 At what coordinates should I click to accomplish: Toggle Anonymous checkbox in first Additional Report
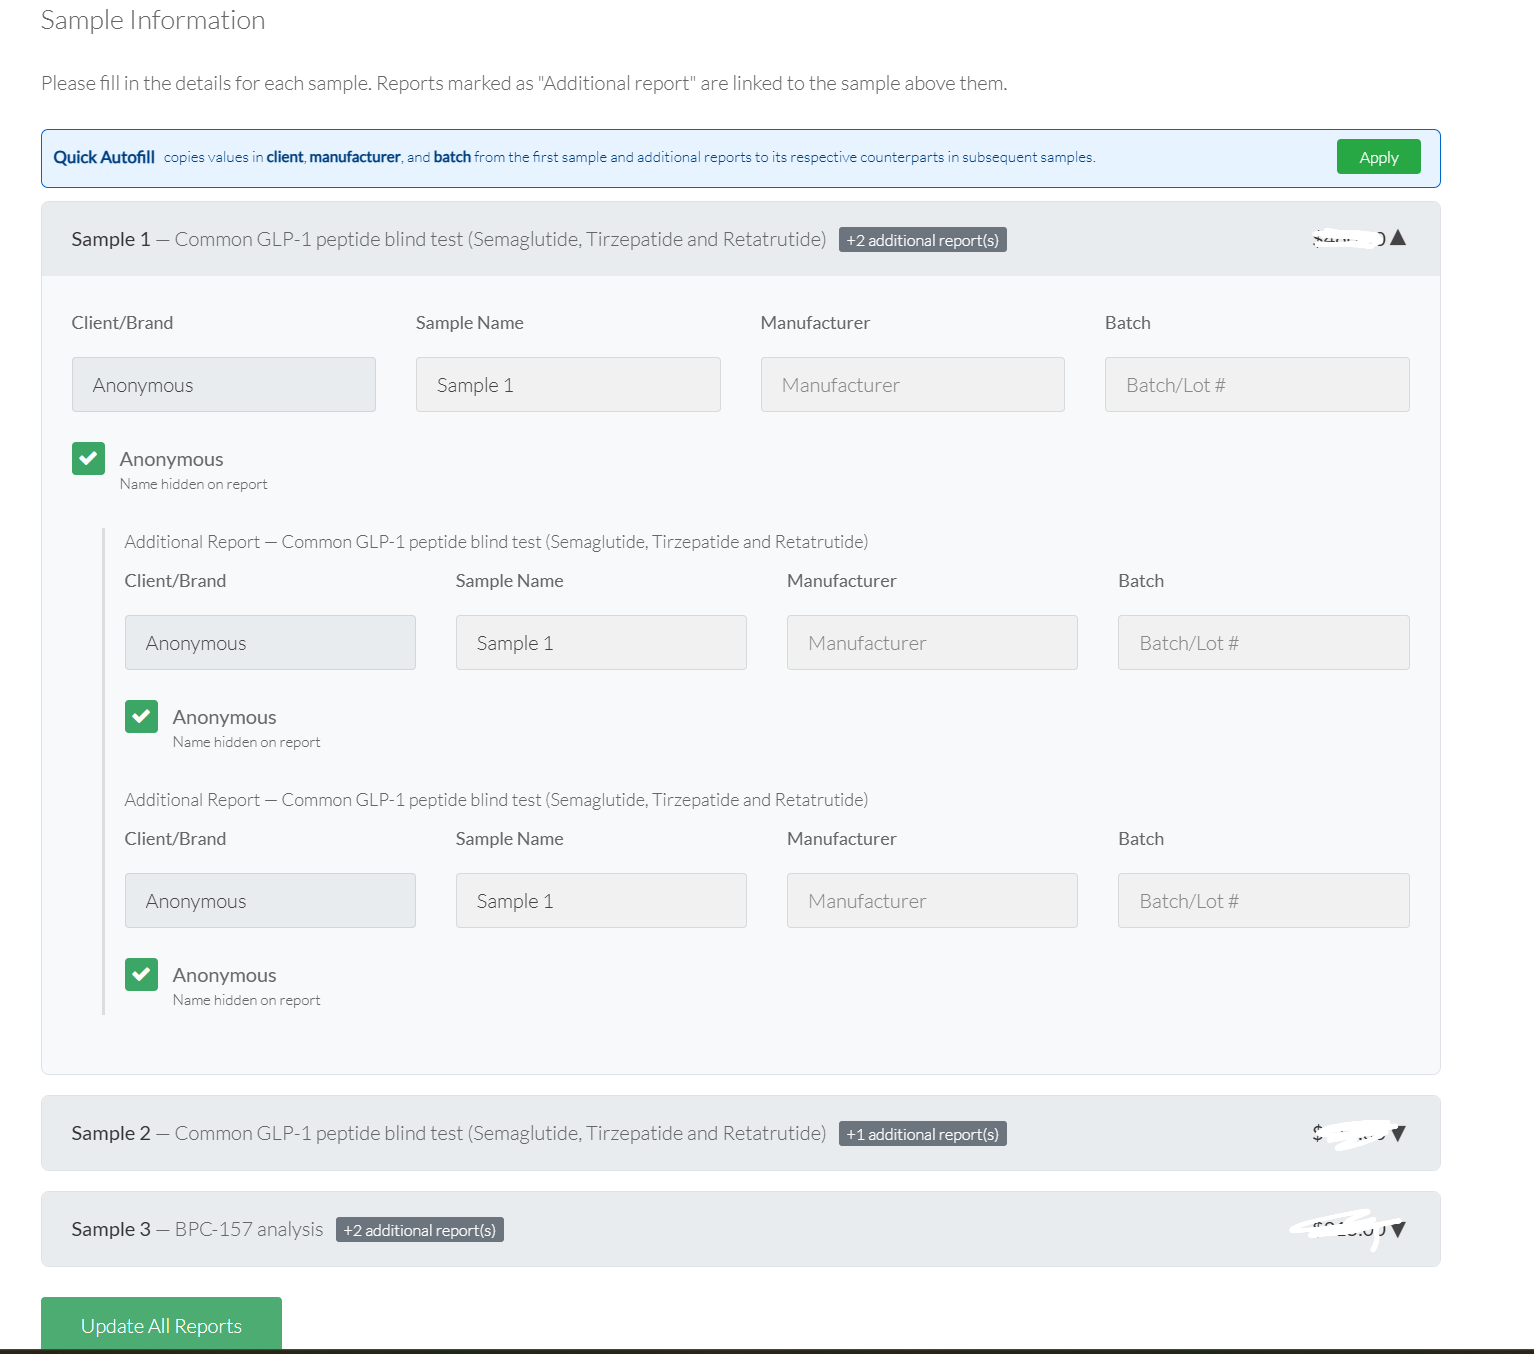(x=141, y=717)
